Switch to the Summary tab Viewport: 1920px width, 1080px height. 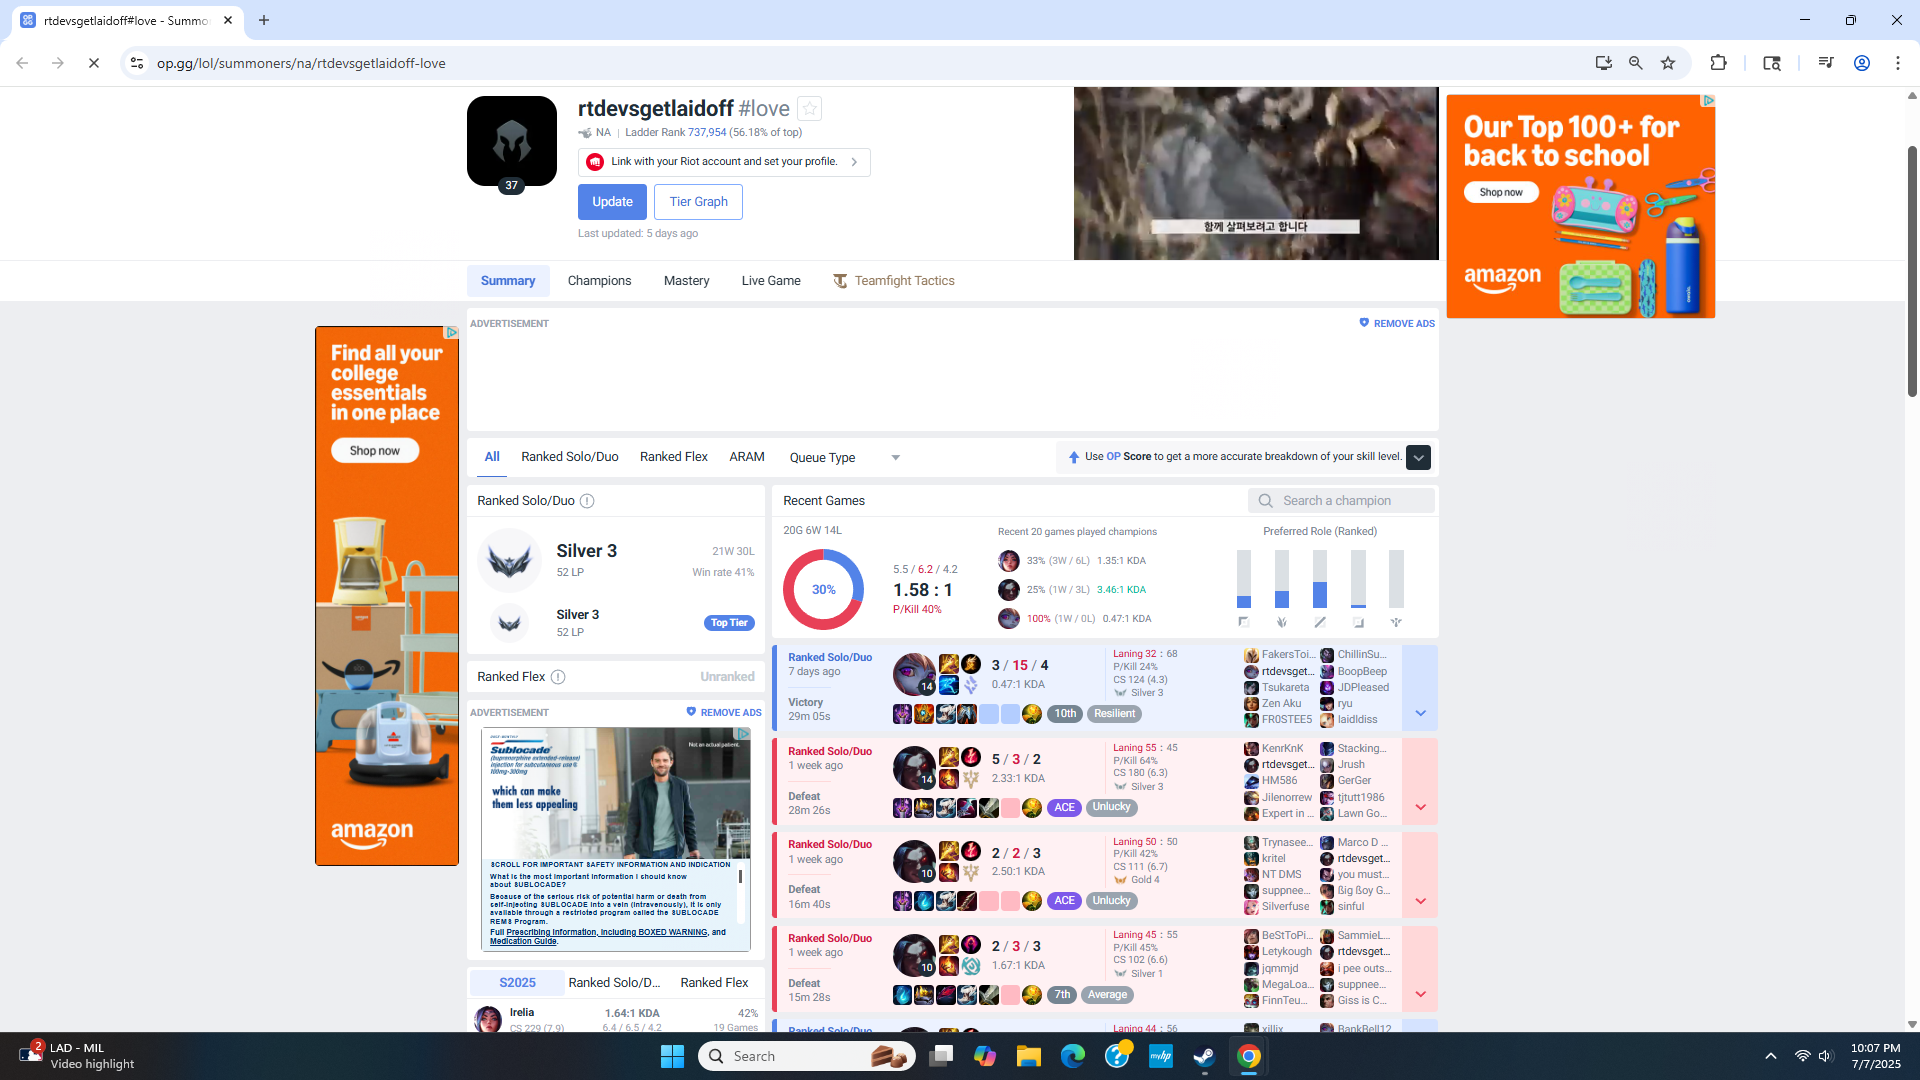pyautogui.click(x=508, y=281)
